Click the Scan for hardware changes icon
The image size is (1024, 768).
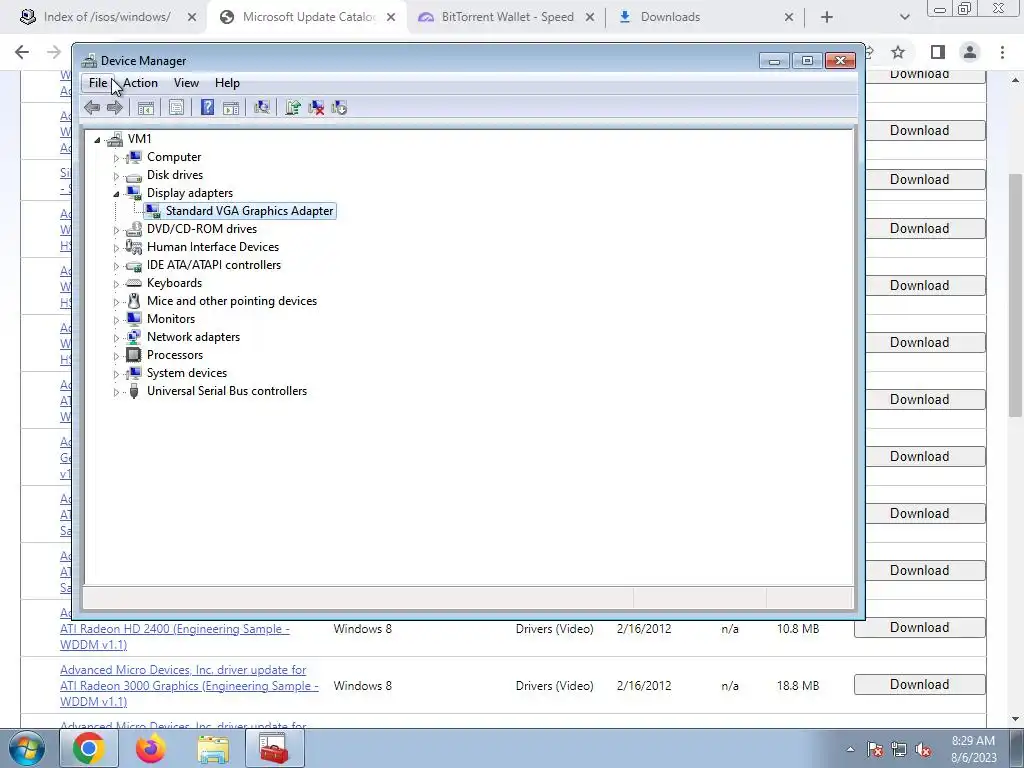(x=262, y=108)
